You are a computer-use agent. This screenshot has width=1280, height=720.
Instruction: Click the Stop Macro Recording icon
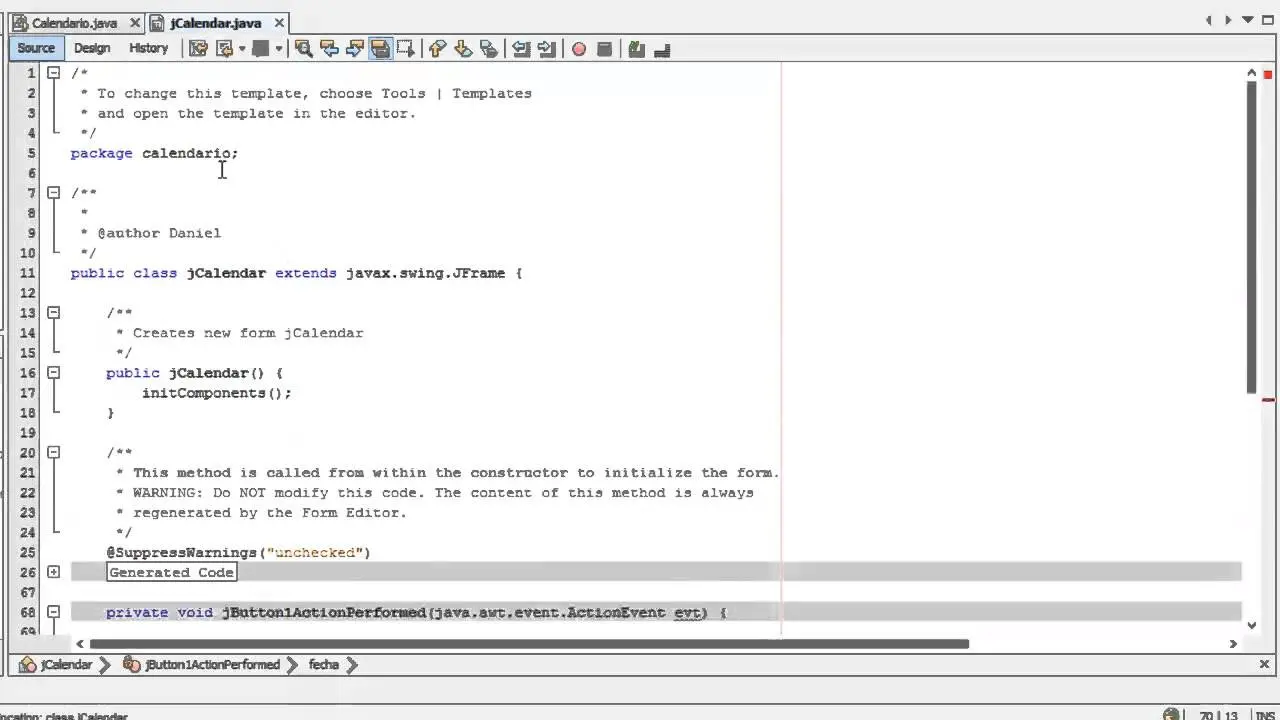pyautogui.click(x=604, y=48)
